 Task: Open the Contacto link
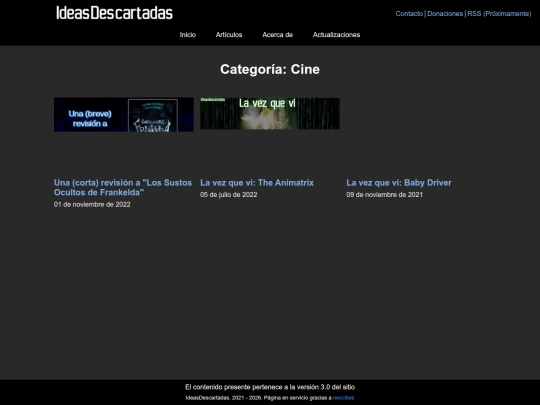point(409,14)
